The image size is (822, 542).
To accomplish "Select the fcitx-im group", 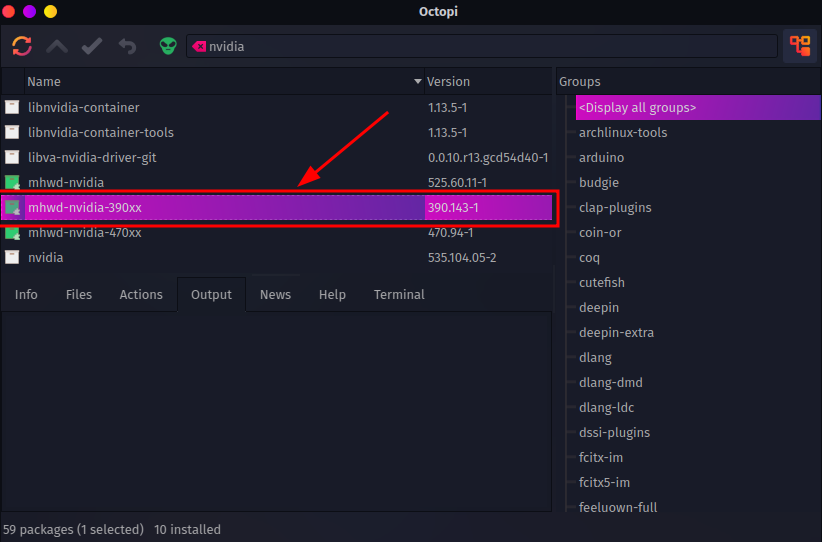I will pos(601,458).
